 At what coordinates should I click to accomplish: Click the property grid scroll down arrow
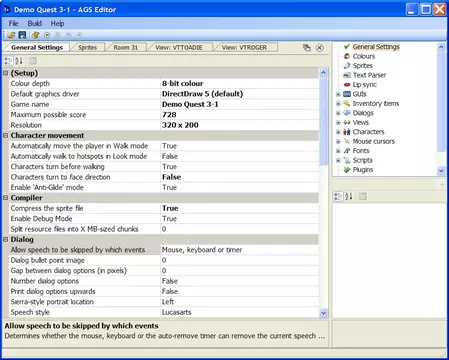(x=323, y=313)
